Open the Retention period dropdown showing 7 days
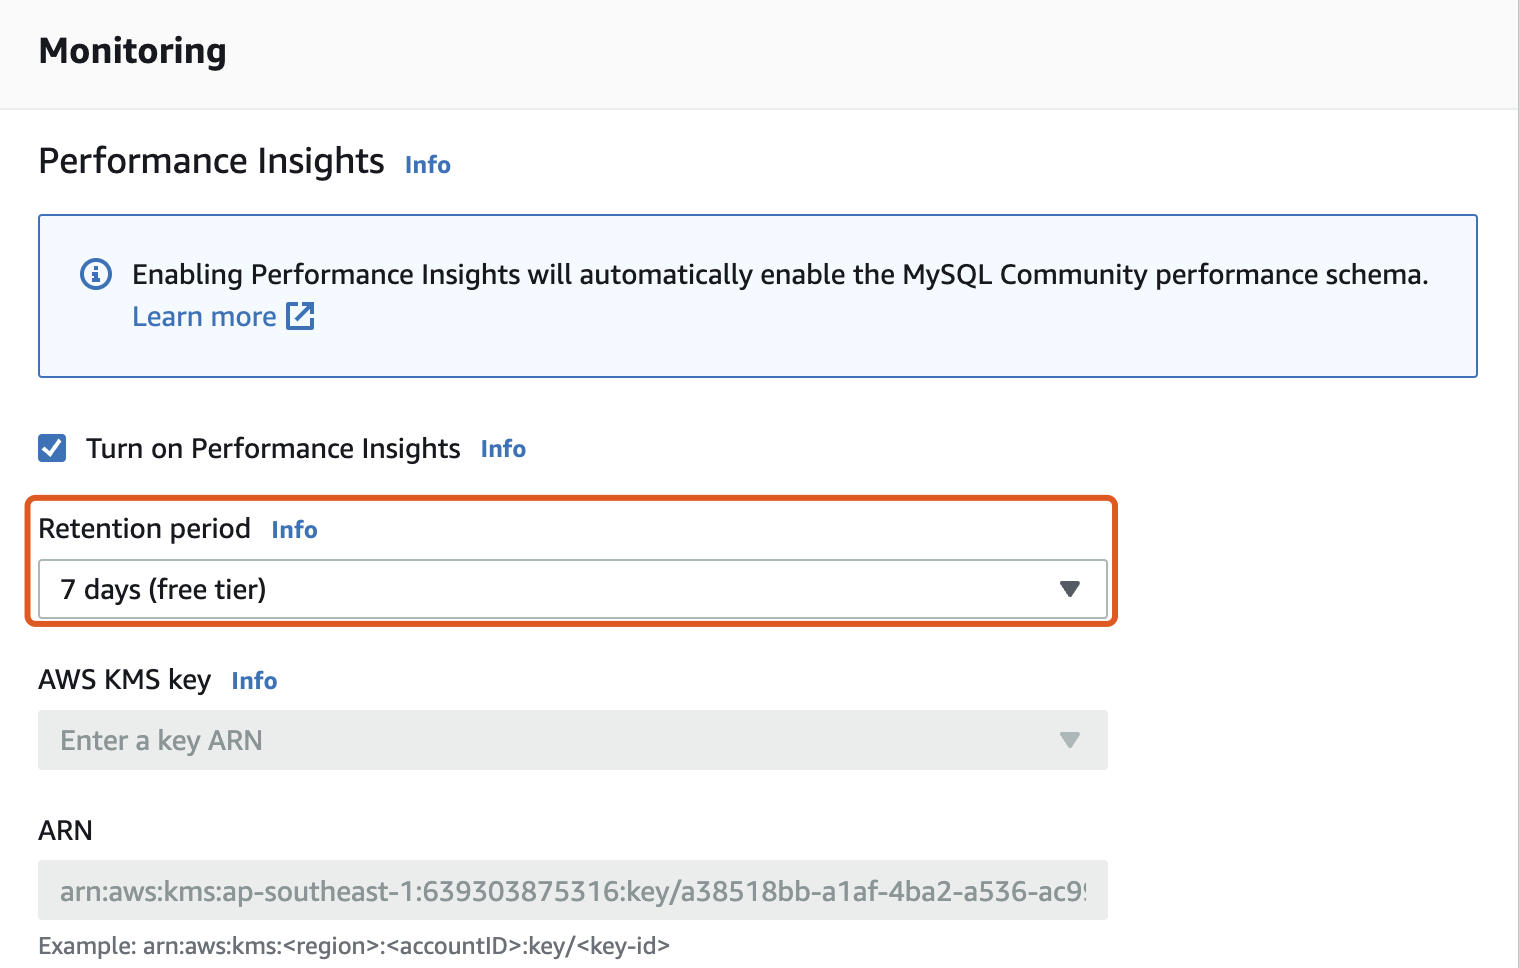The height and width of the screenshot is (968, 1520). [x=550, y=589]
